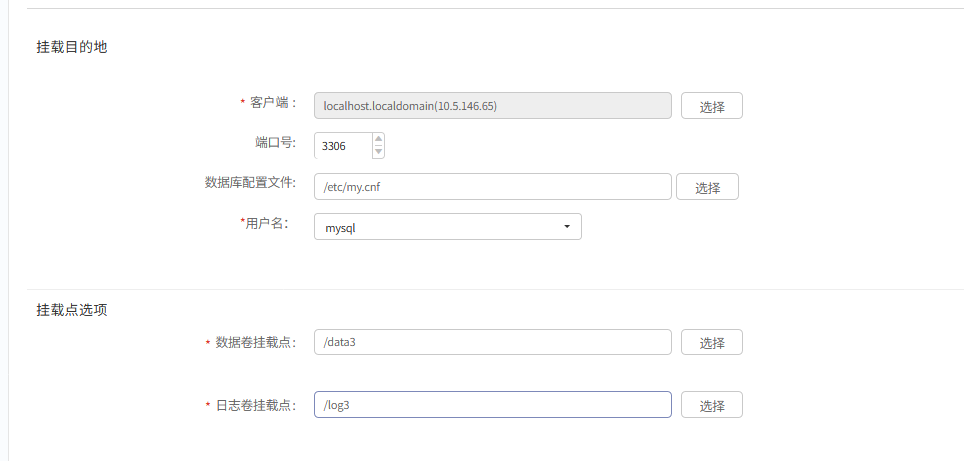Click the 客户端 field label
This screenshot has height=461, width=964.
tap(273, 103)
